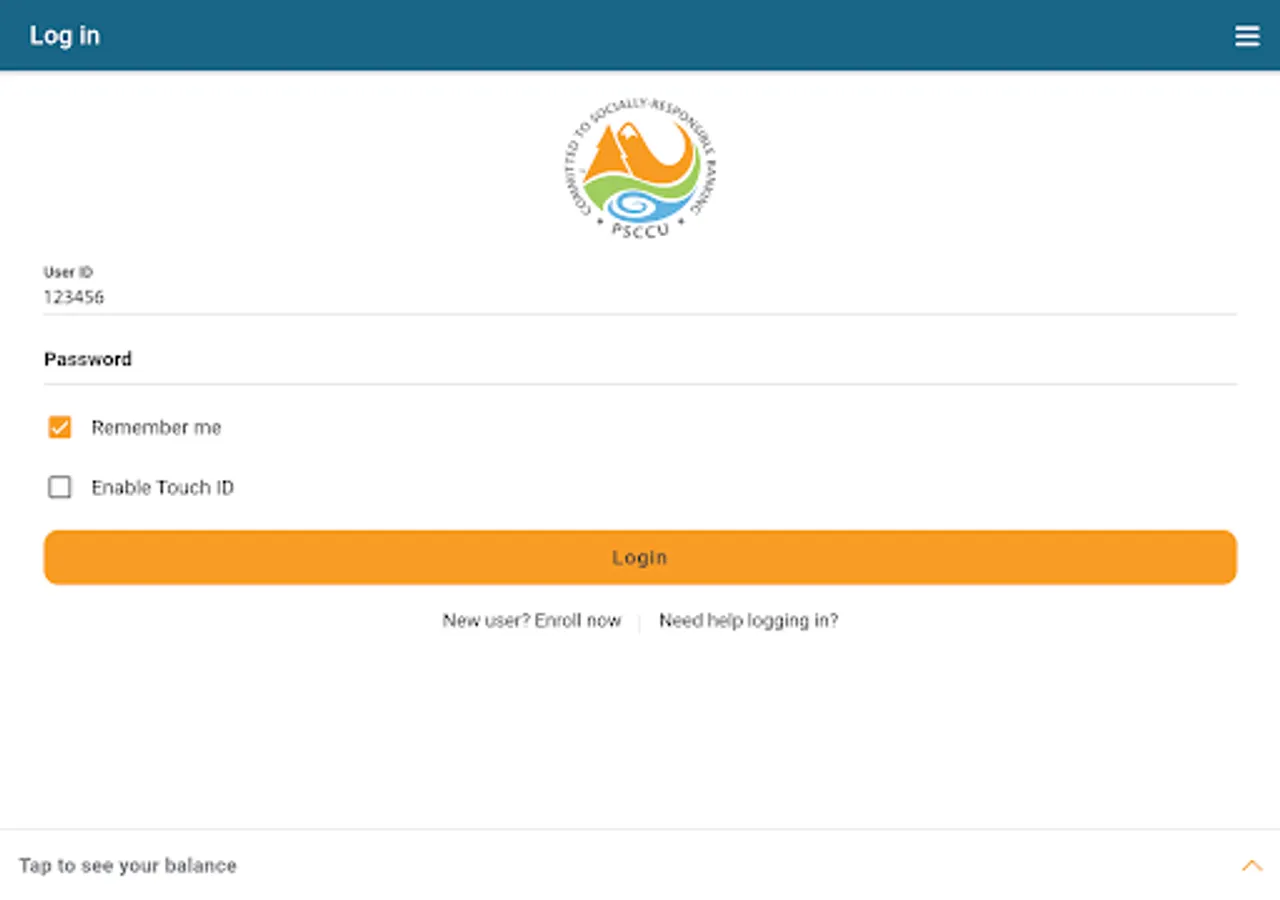1280x900 pixels.
Task: Click the orange Login button
Action: pos(640,557)
